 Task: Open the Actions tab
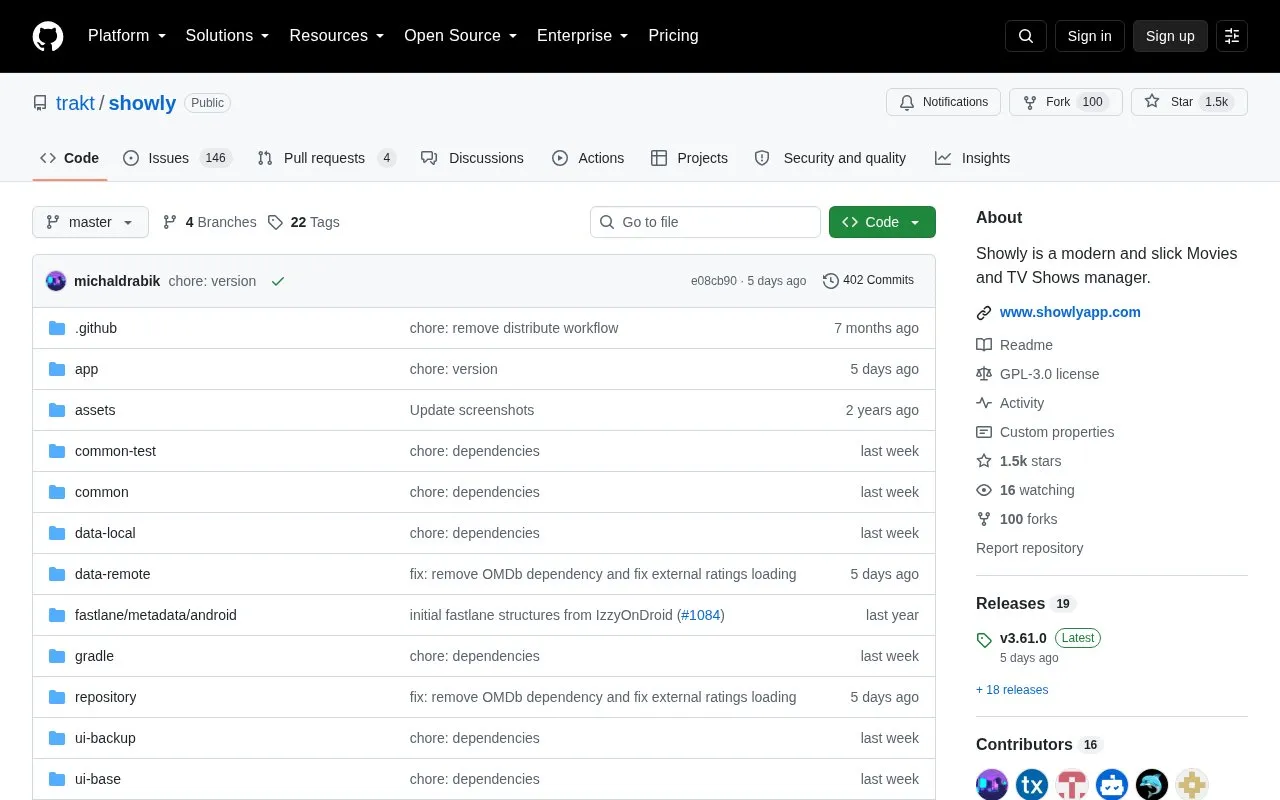click(588, 158)
